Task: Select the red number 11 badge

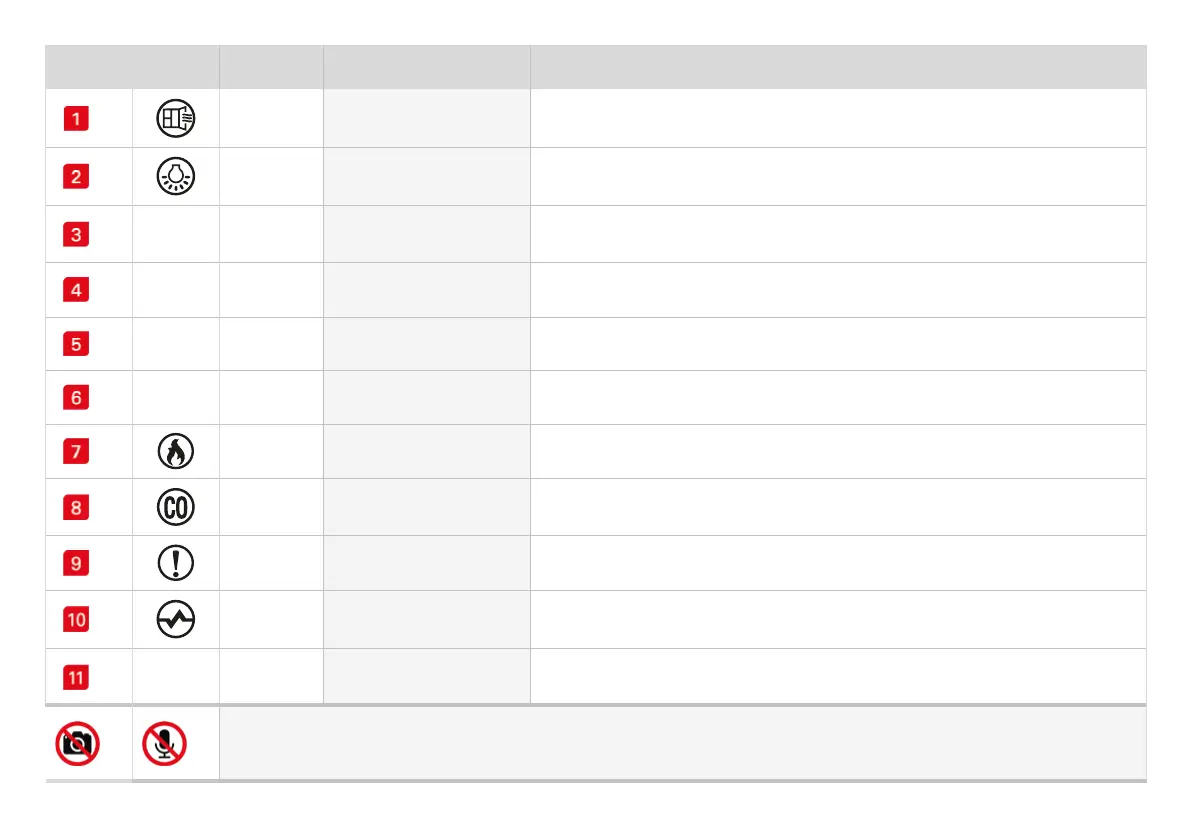Action: 77,677
